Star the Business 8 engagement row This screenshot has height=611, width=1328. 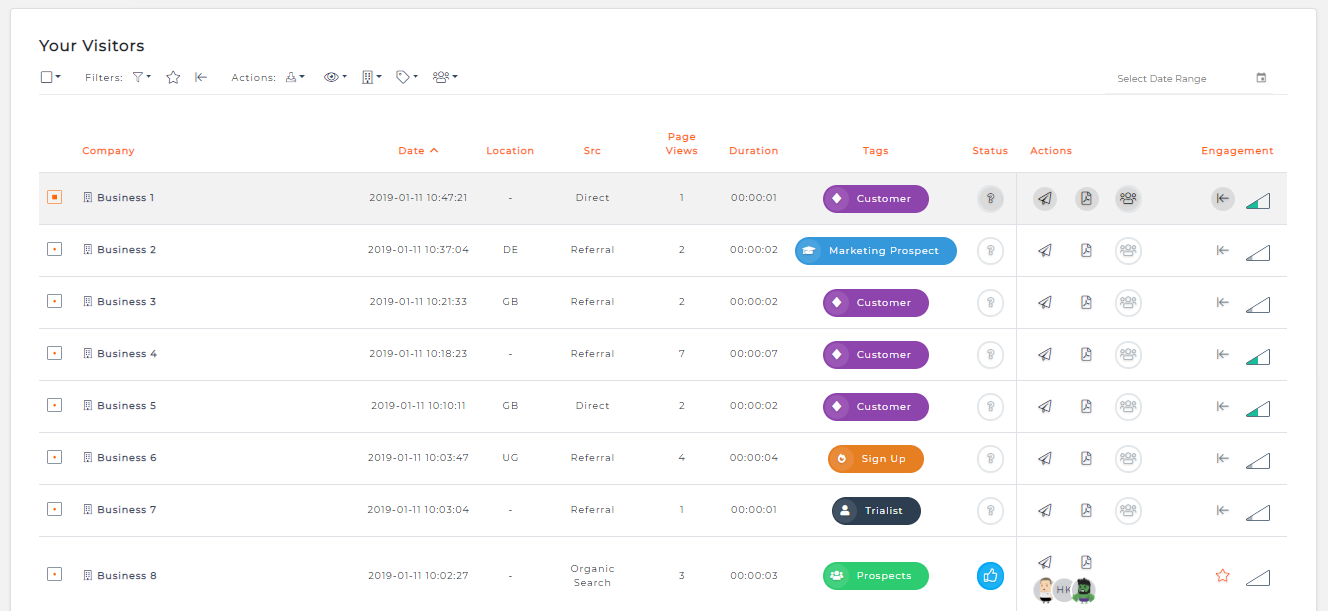tap(1222, 575)
